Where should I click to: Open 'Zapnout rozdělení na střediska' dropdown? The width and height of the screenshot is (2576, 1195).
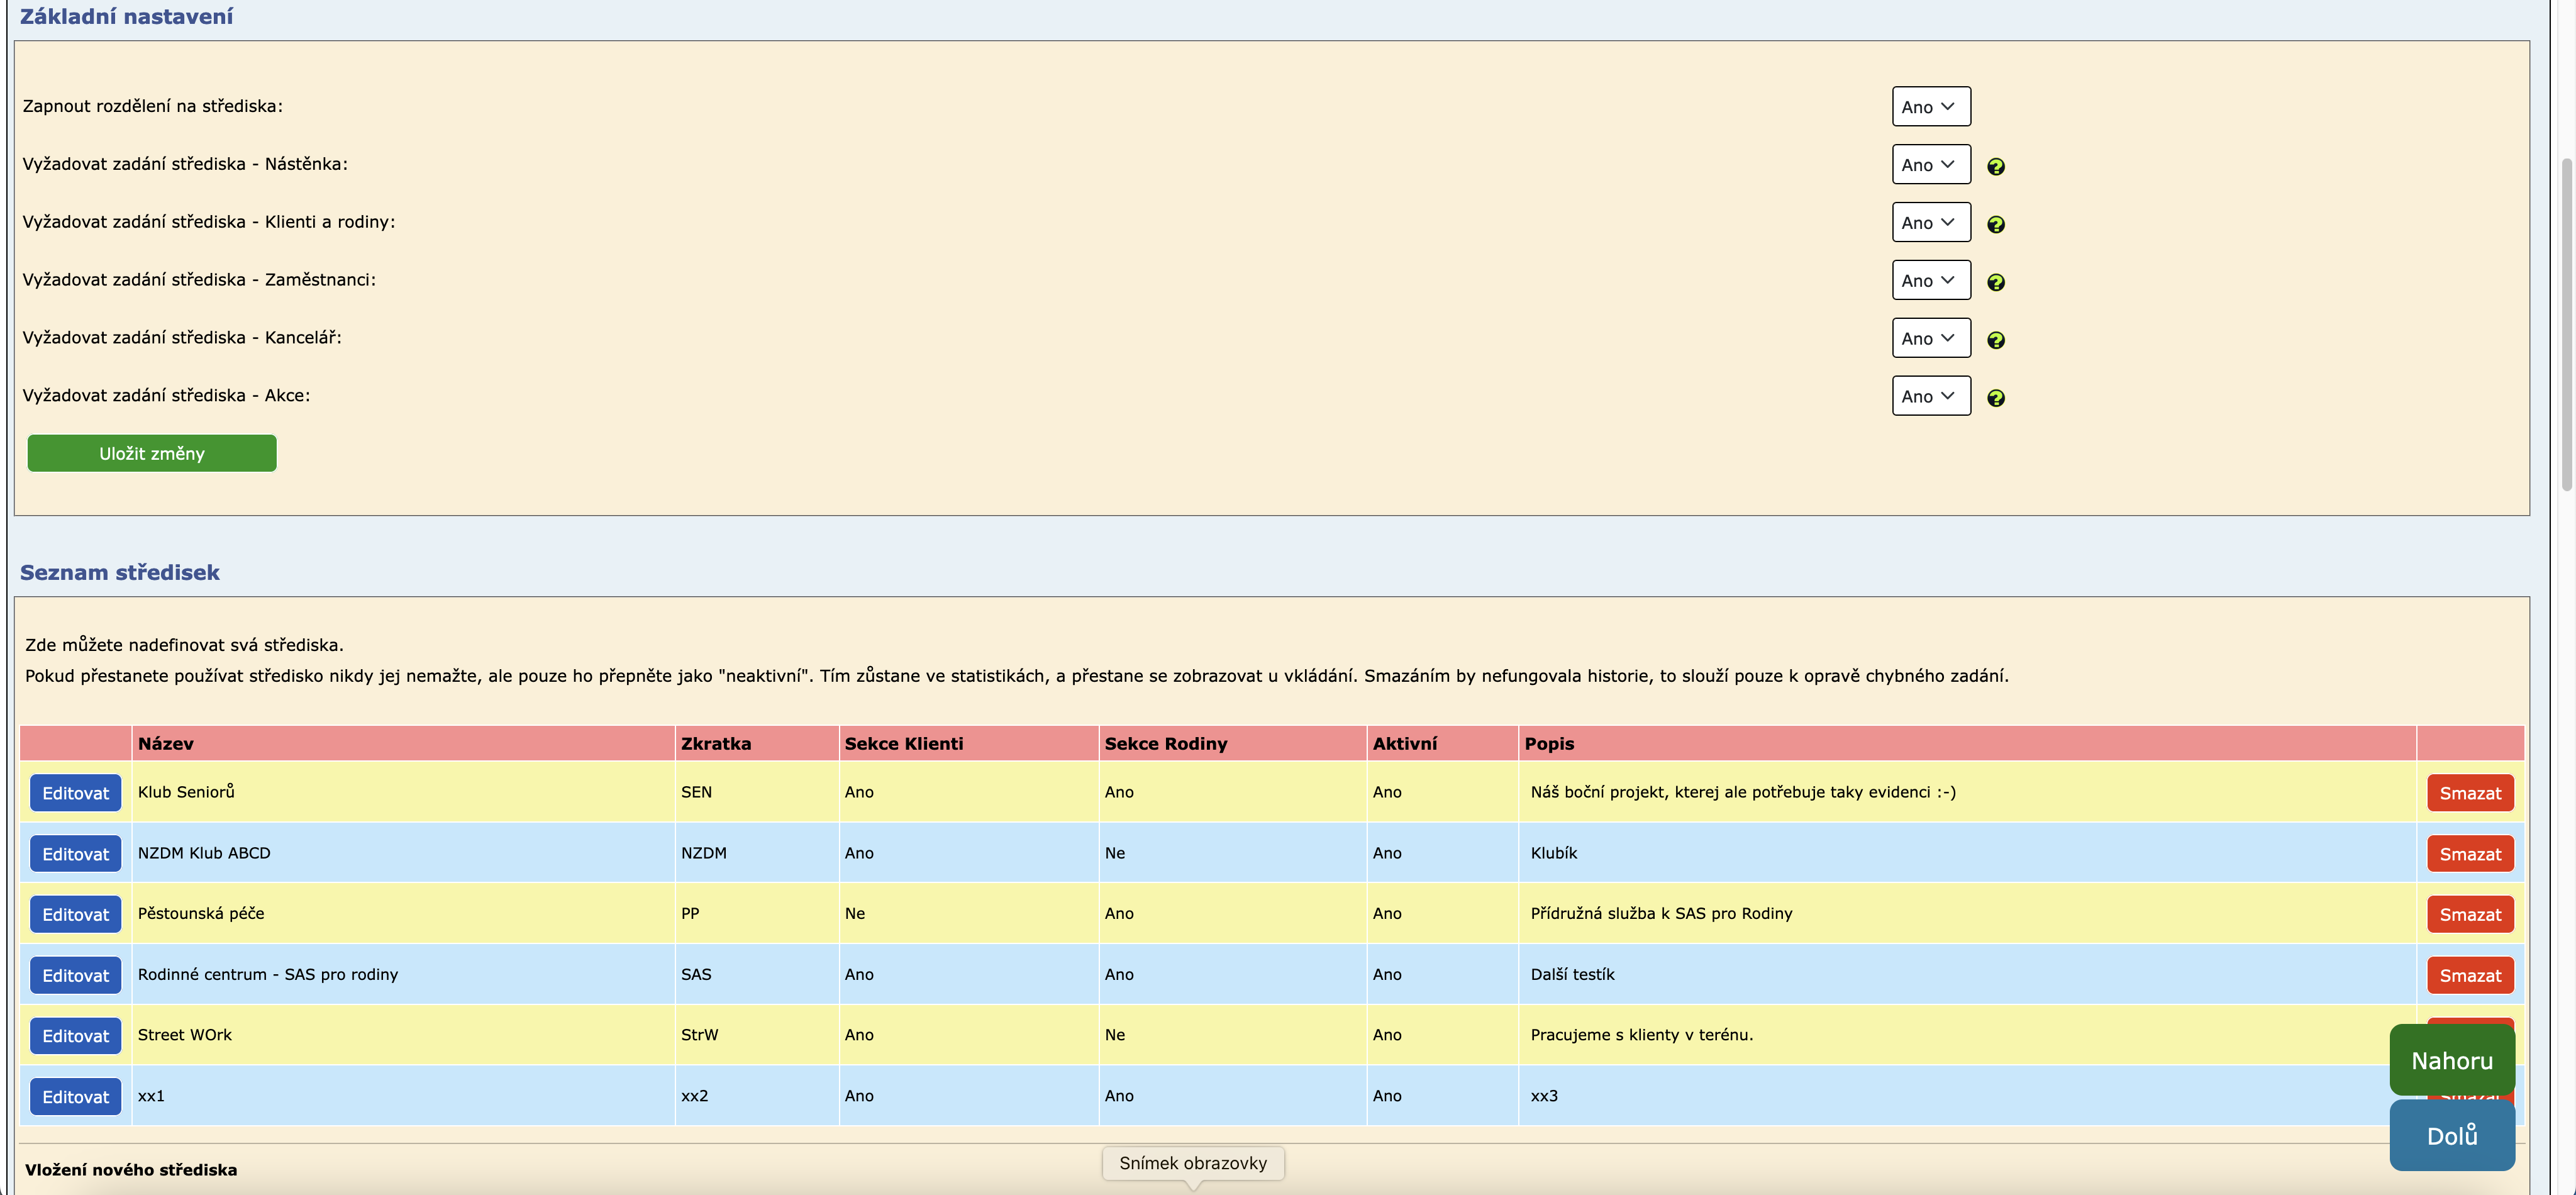coord(1930,107)
